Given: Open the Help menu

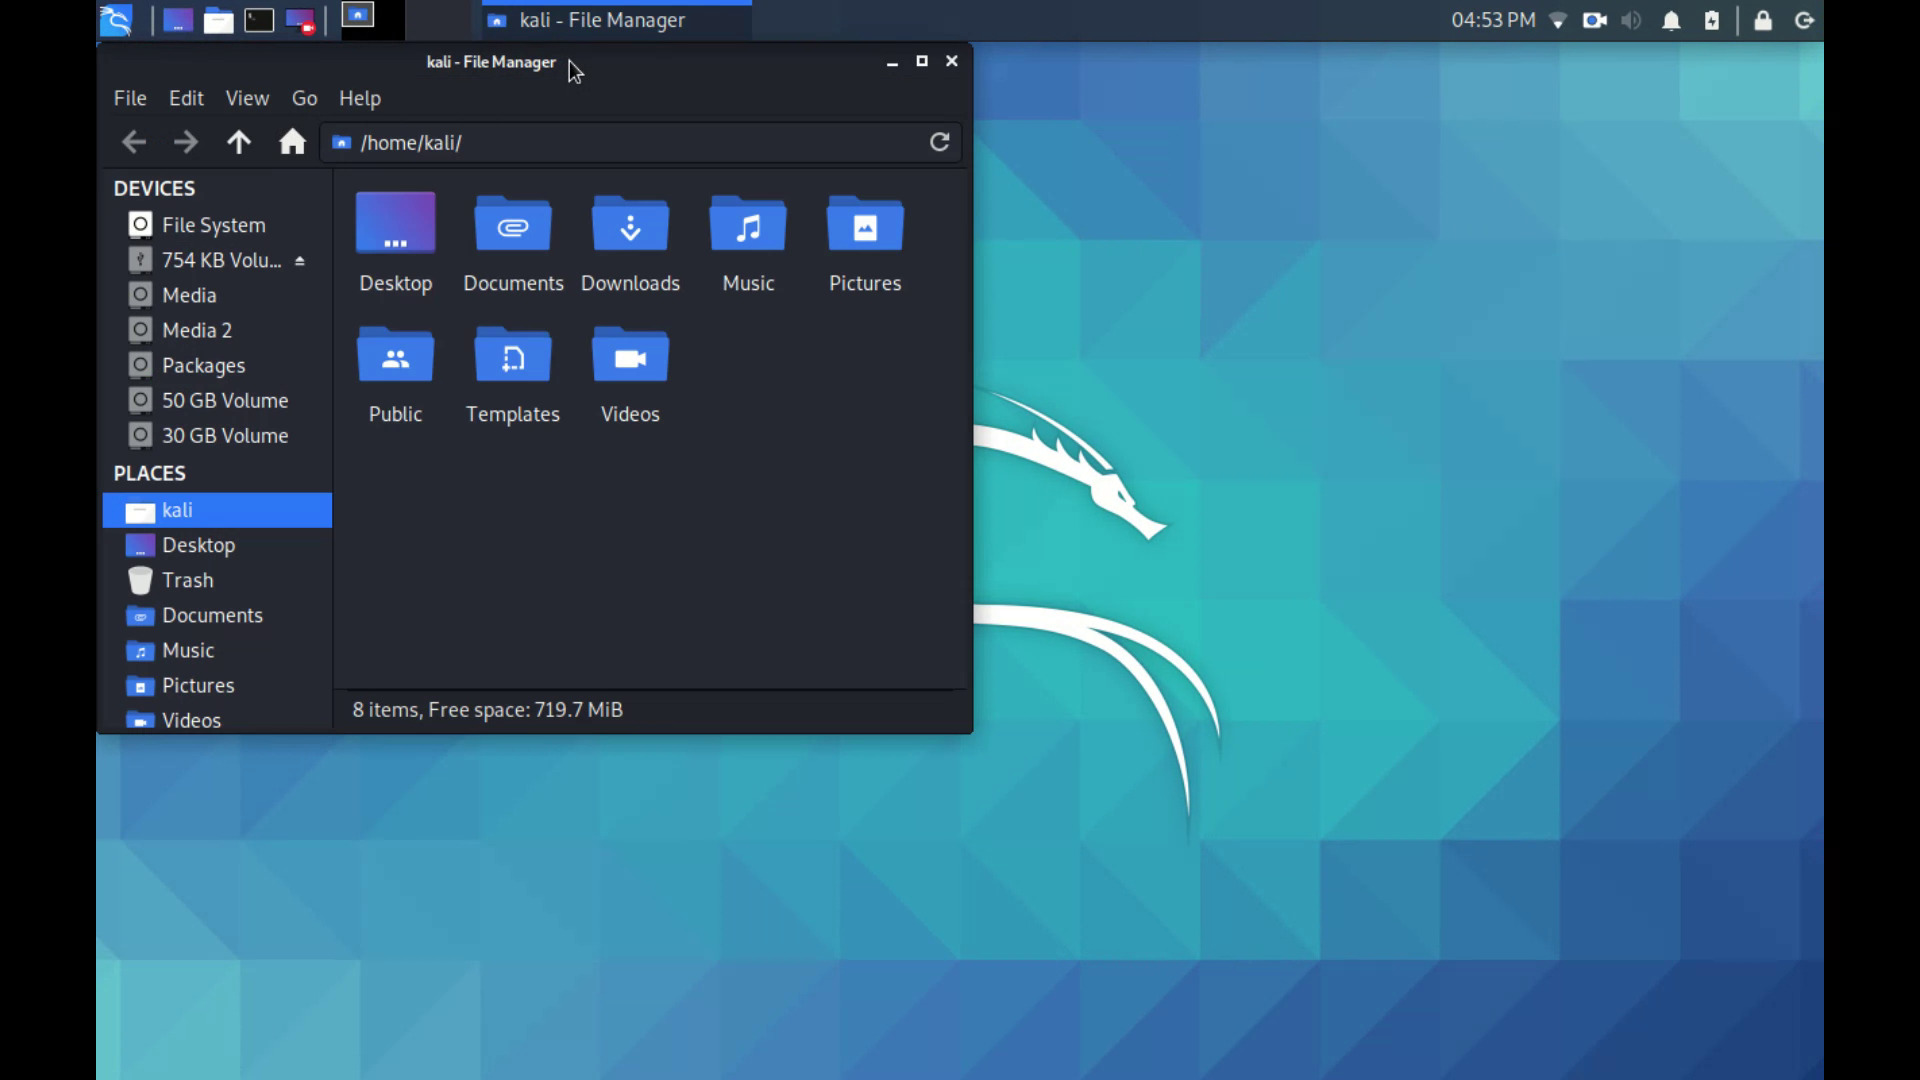Looking at the screenshot, I should [359, 98].
